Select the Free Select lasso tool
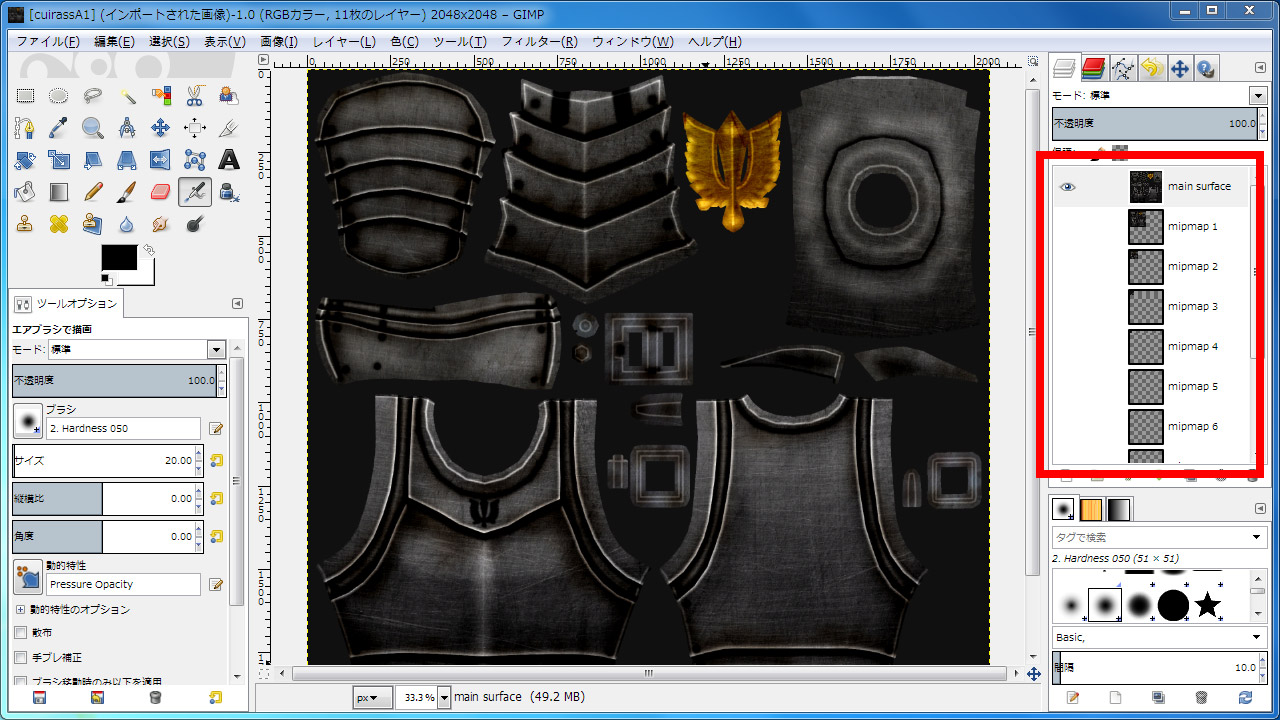Viewport: 1280px width, 720px height. tap(93, 96)
